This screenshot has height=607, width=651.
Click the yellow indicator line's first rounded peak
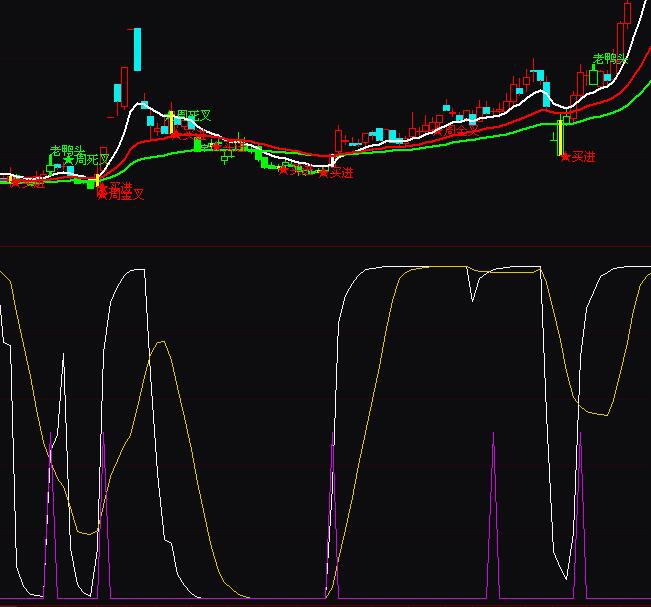pos(161,345)
